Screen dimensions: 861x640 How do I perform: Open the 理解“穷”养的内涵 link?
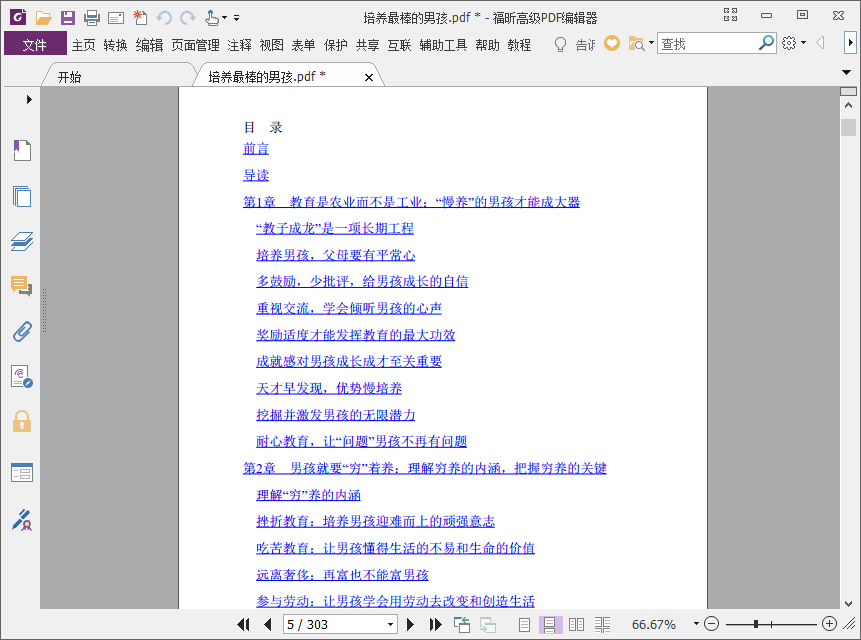click(308, 495)
